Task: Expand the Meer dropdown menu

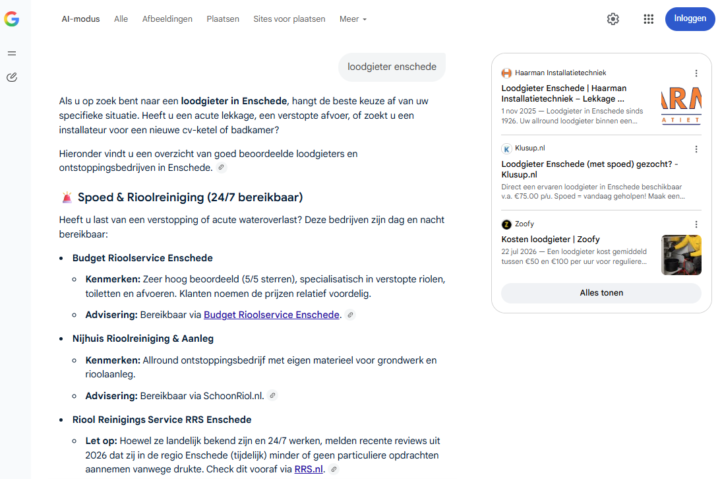Action: point(353,19)
